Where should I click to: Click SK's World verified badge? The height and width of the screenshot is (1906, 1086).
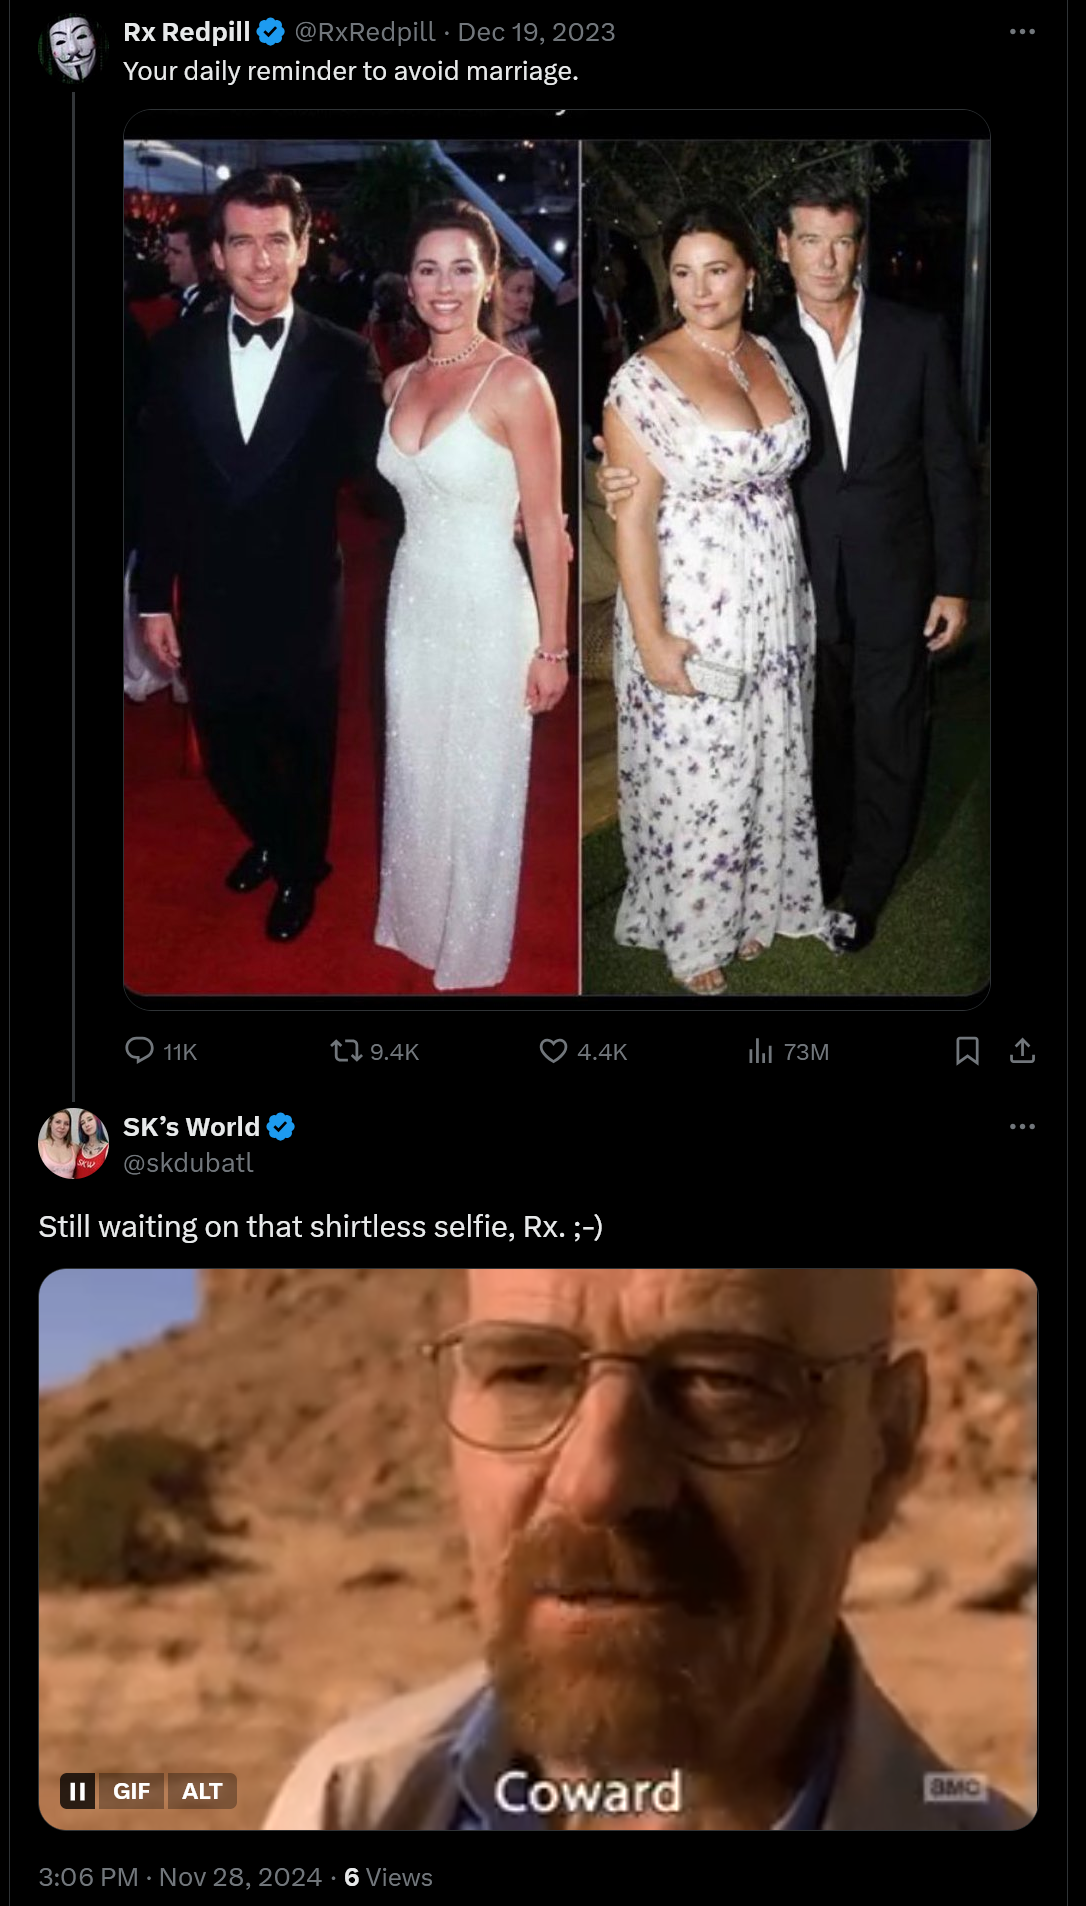pos(281,1127)
